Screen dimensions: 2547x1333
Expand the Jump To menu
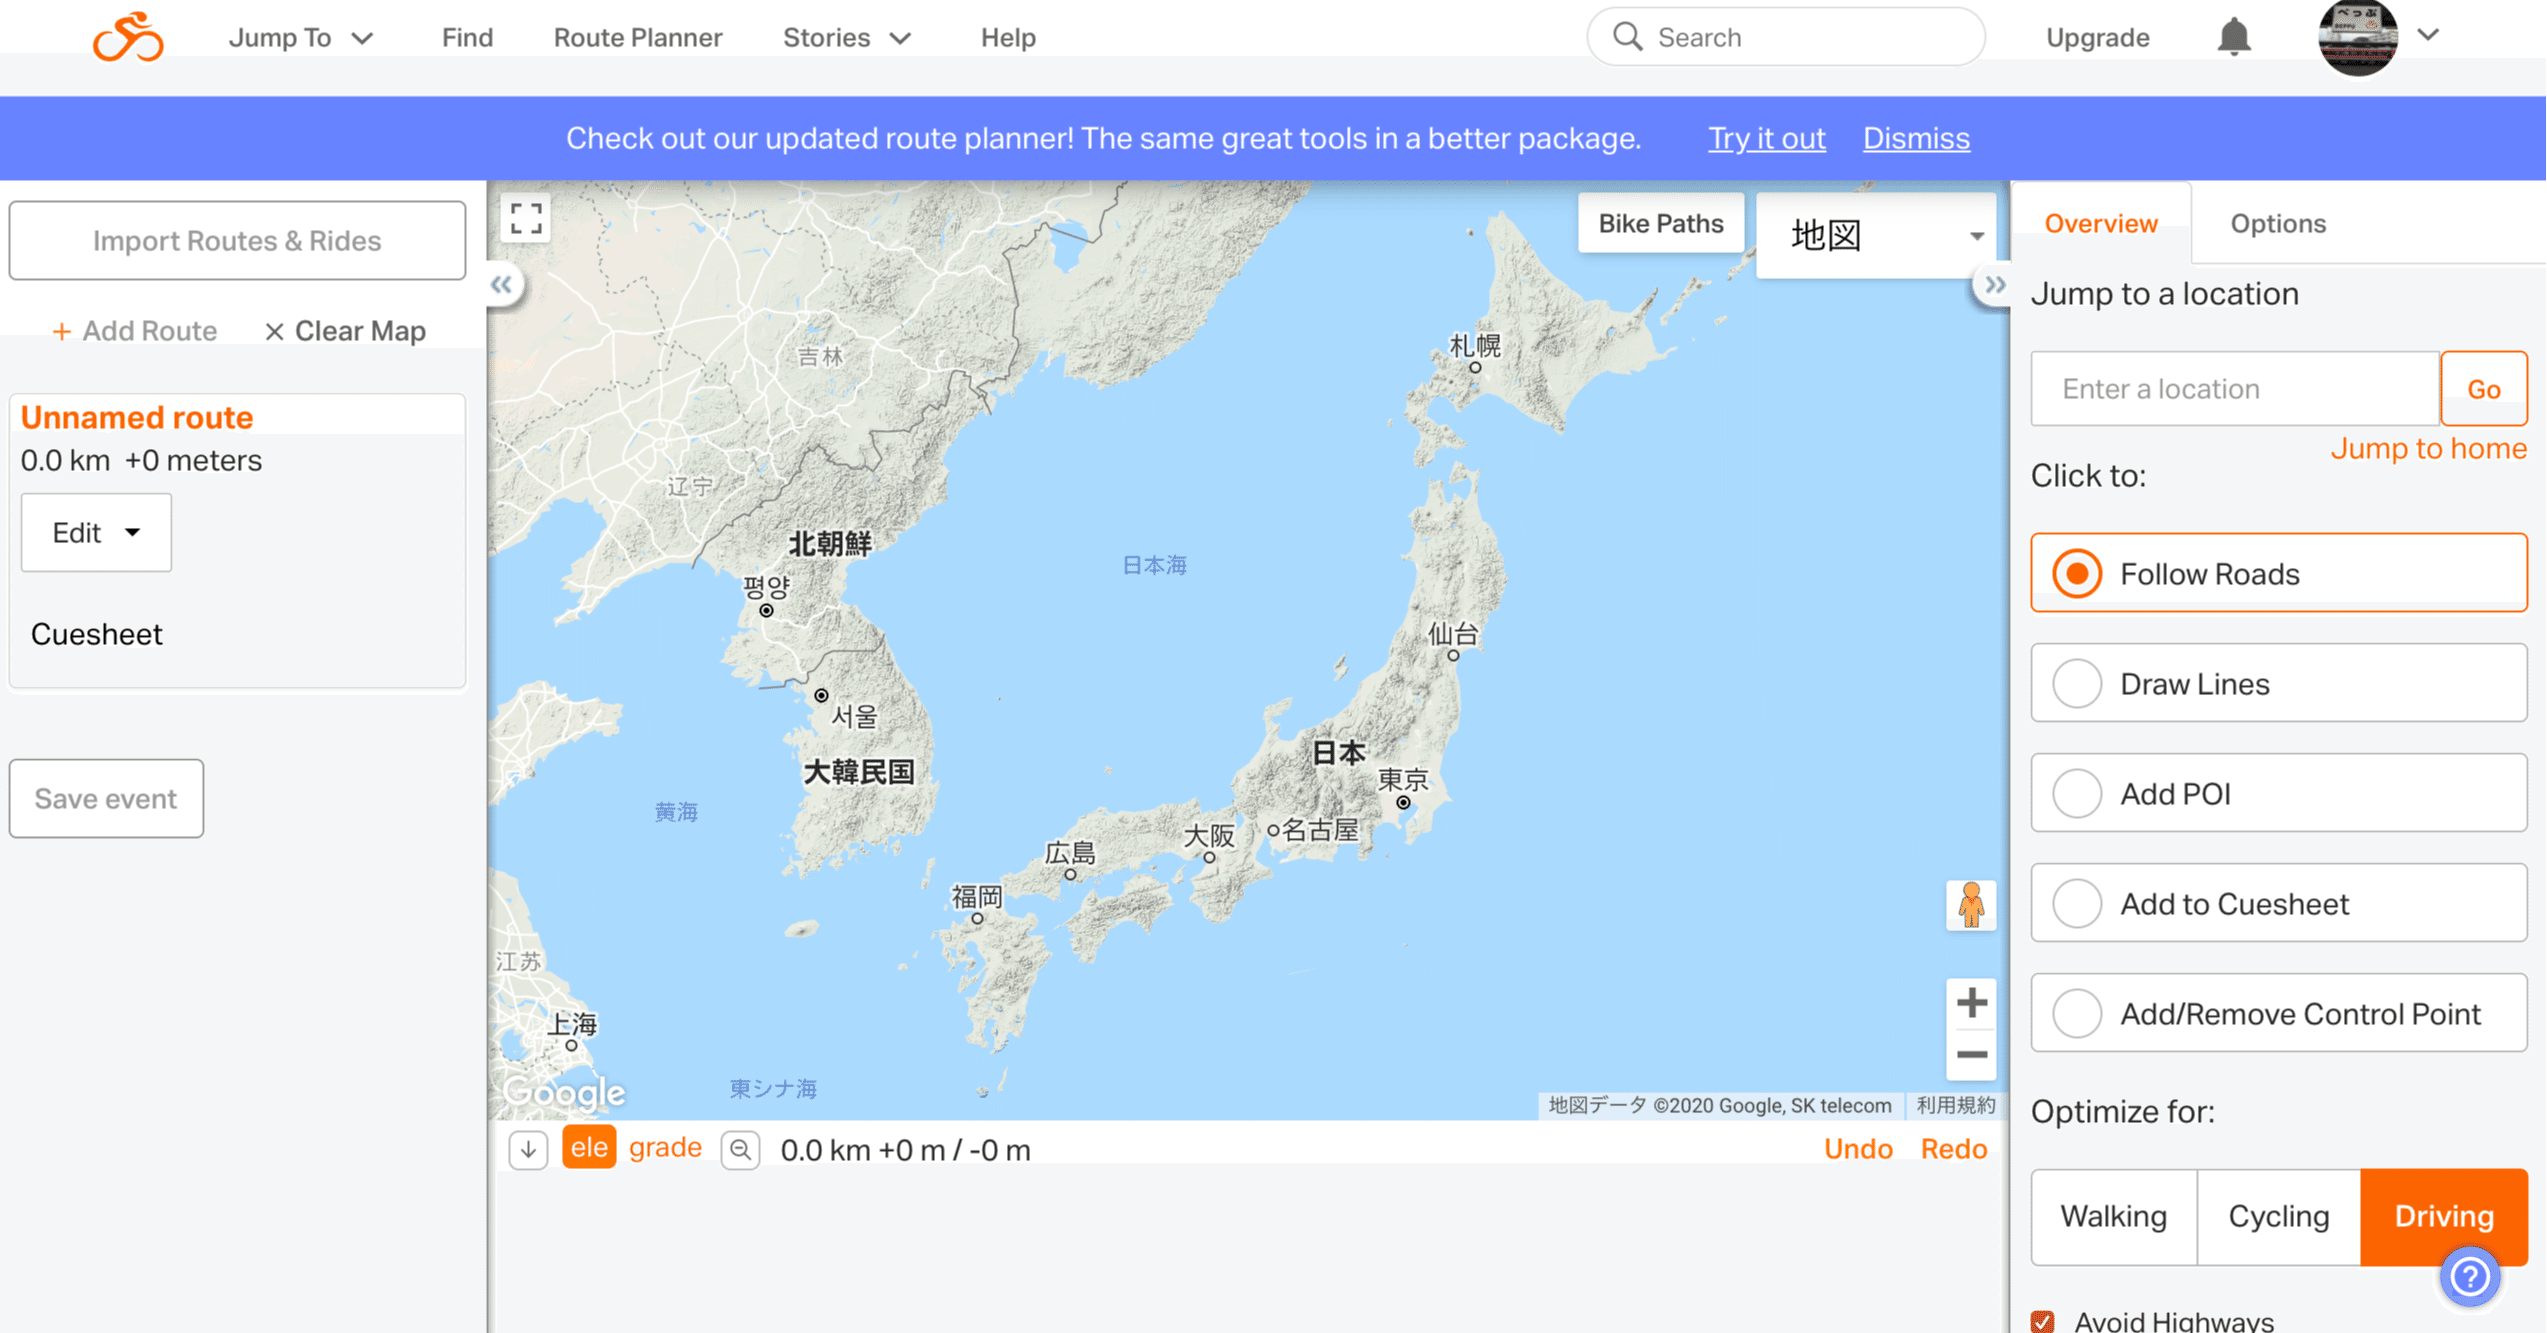[300, 38]
